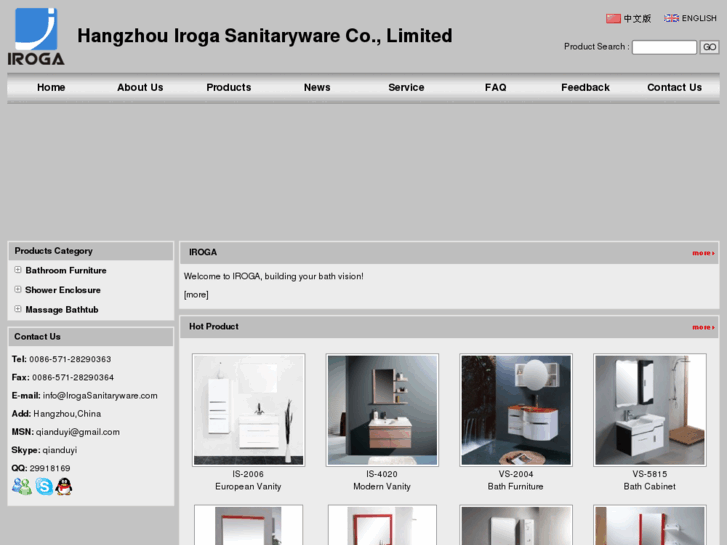The width and height of the screenshot is (727, 545).
Task: Click info@IrogaSanitaryware.com email link
Action: 100,396
